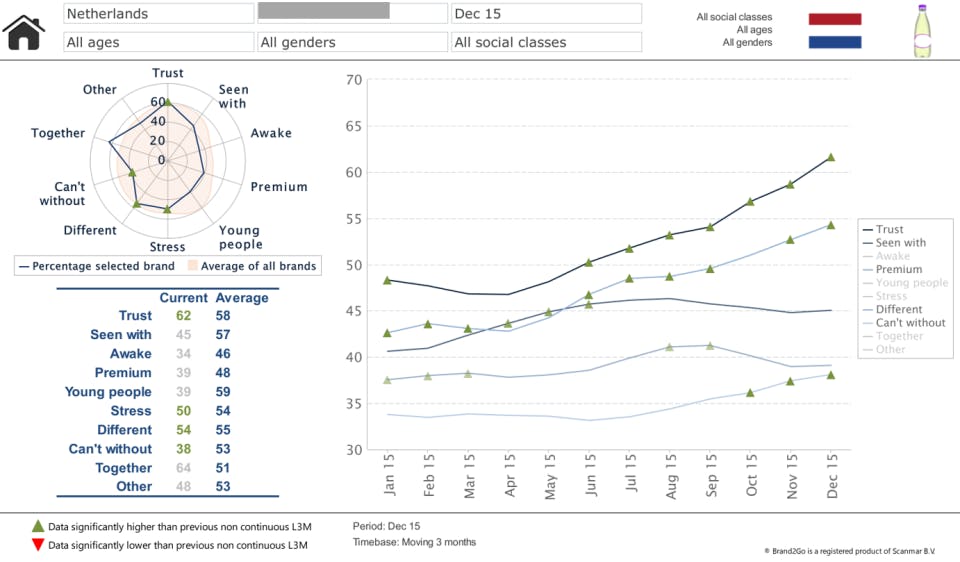Image resolution: width=960 pixels, height=562 pixels.
Task: Open the Netherlands country dropdown
Action: click(159, 13)
